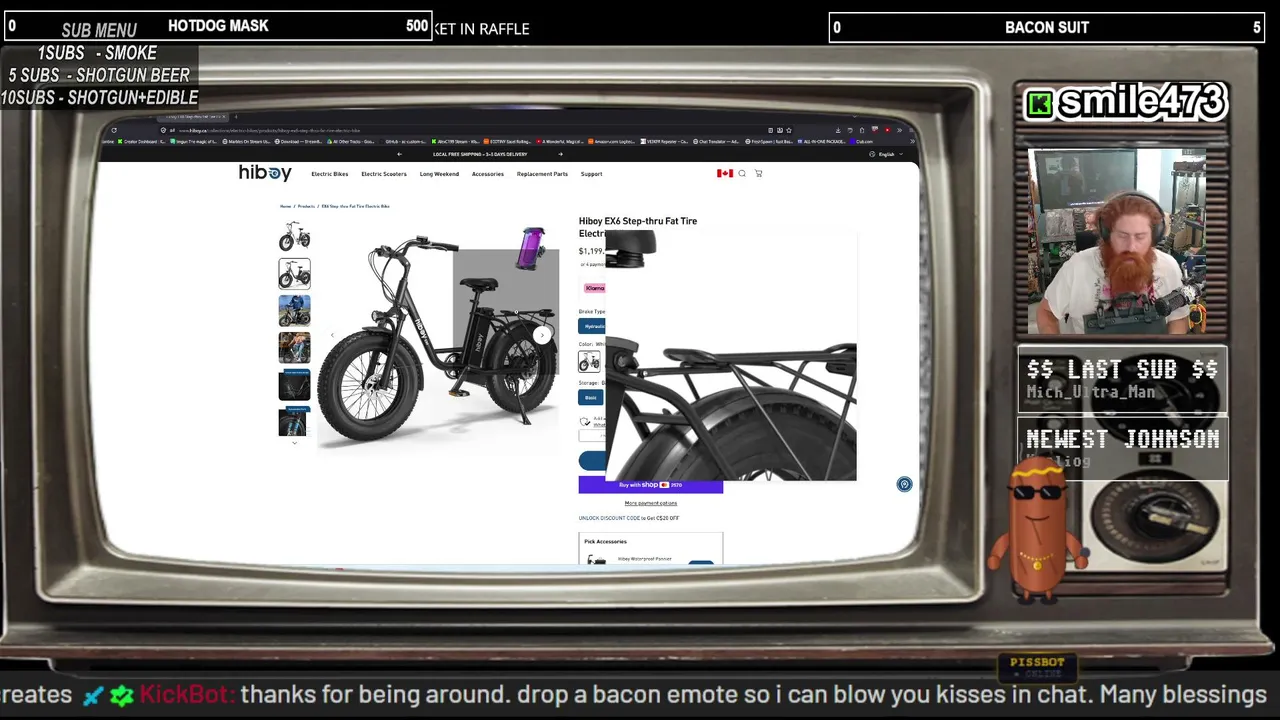This screenshot has height=720, width=1280.
Task: Select the second bike thumbnail
Action: pos(294,273)
